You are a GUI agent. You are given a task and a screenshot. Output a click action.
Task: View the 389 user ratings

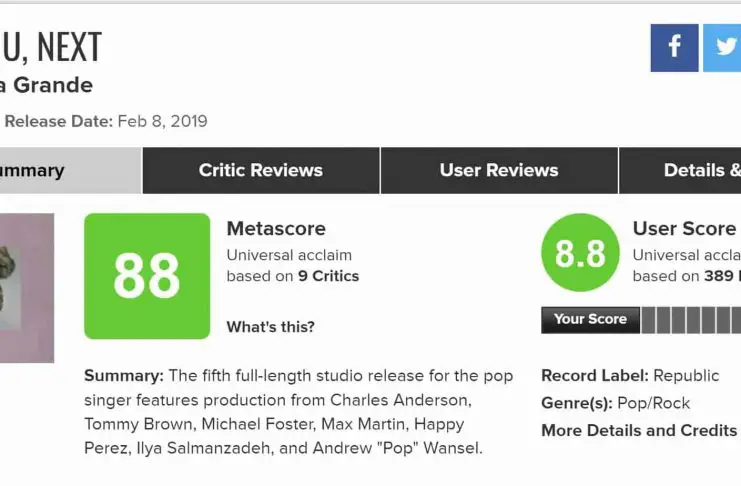pos(718,276)
